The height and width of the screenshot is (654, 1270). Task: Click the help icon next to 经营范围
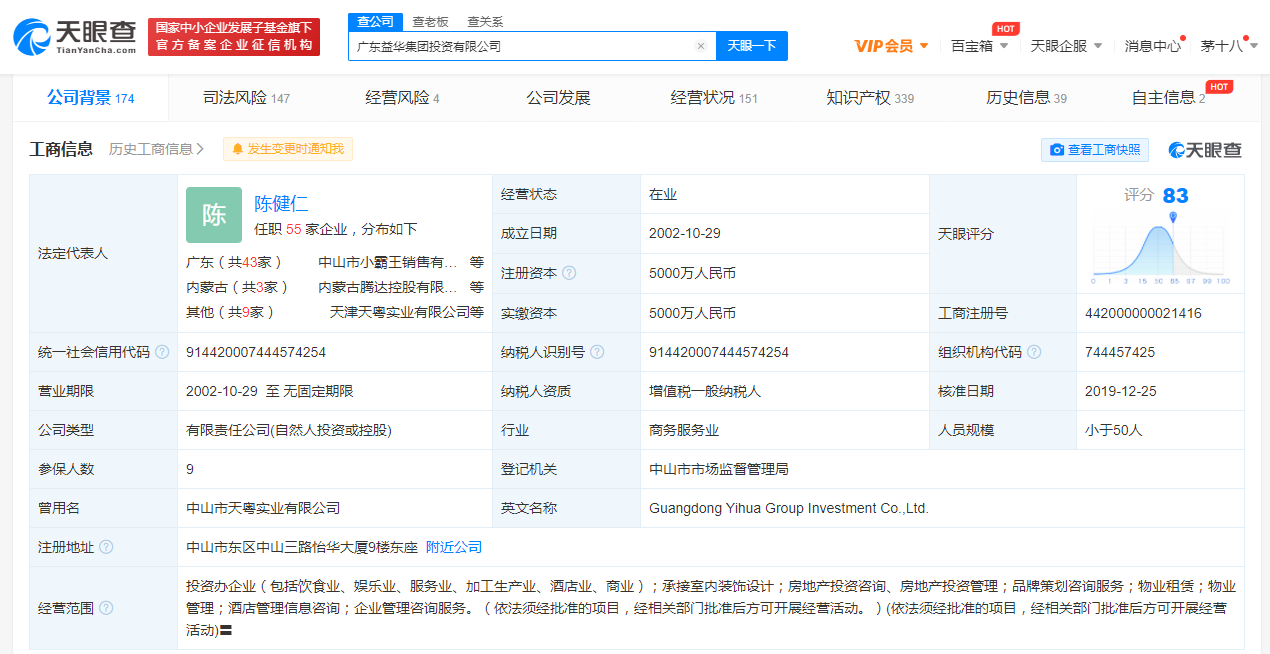(x=106, y=608)
